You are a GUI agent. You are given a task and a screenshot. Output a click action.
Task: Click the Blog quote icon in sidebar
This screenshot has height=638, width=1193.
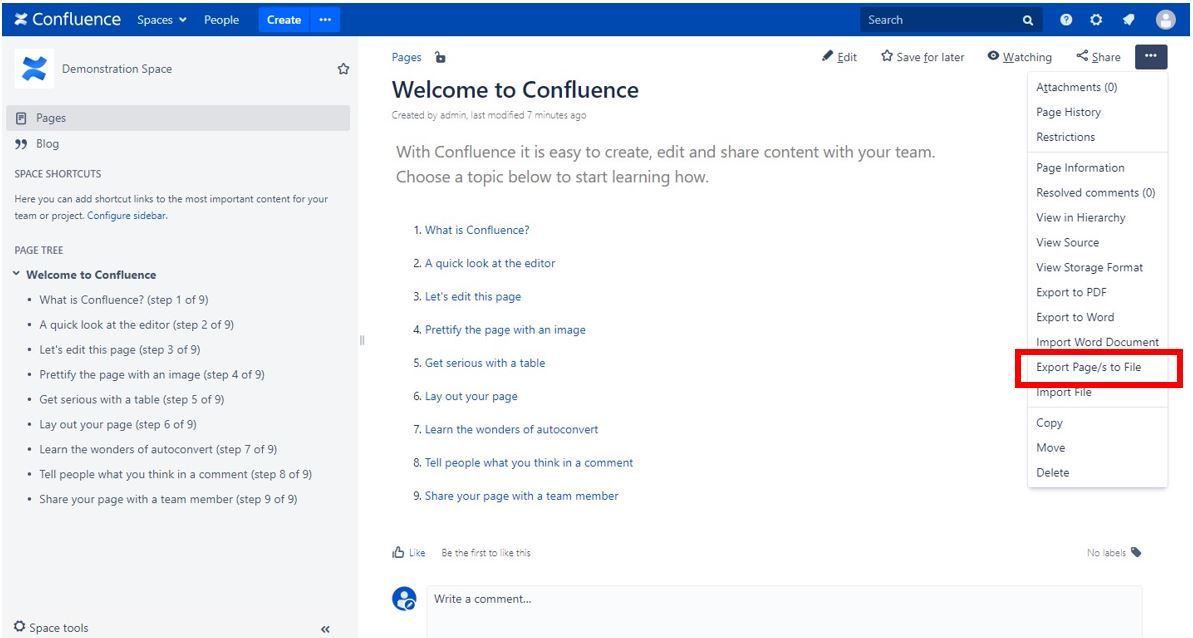21,144
